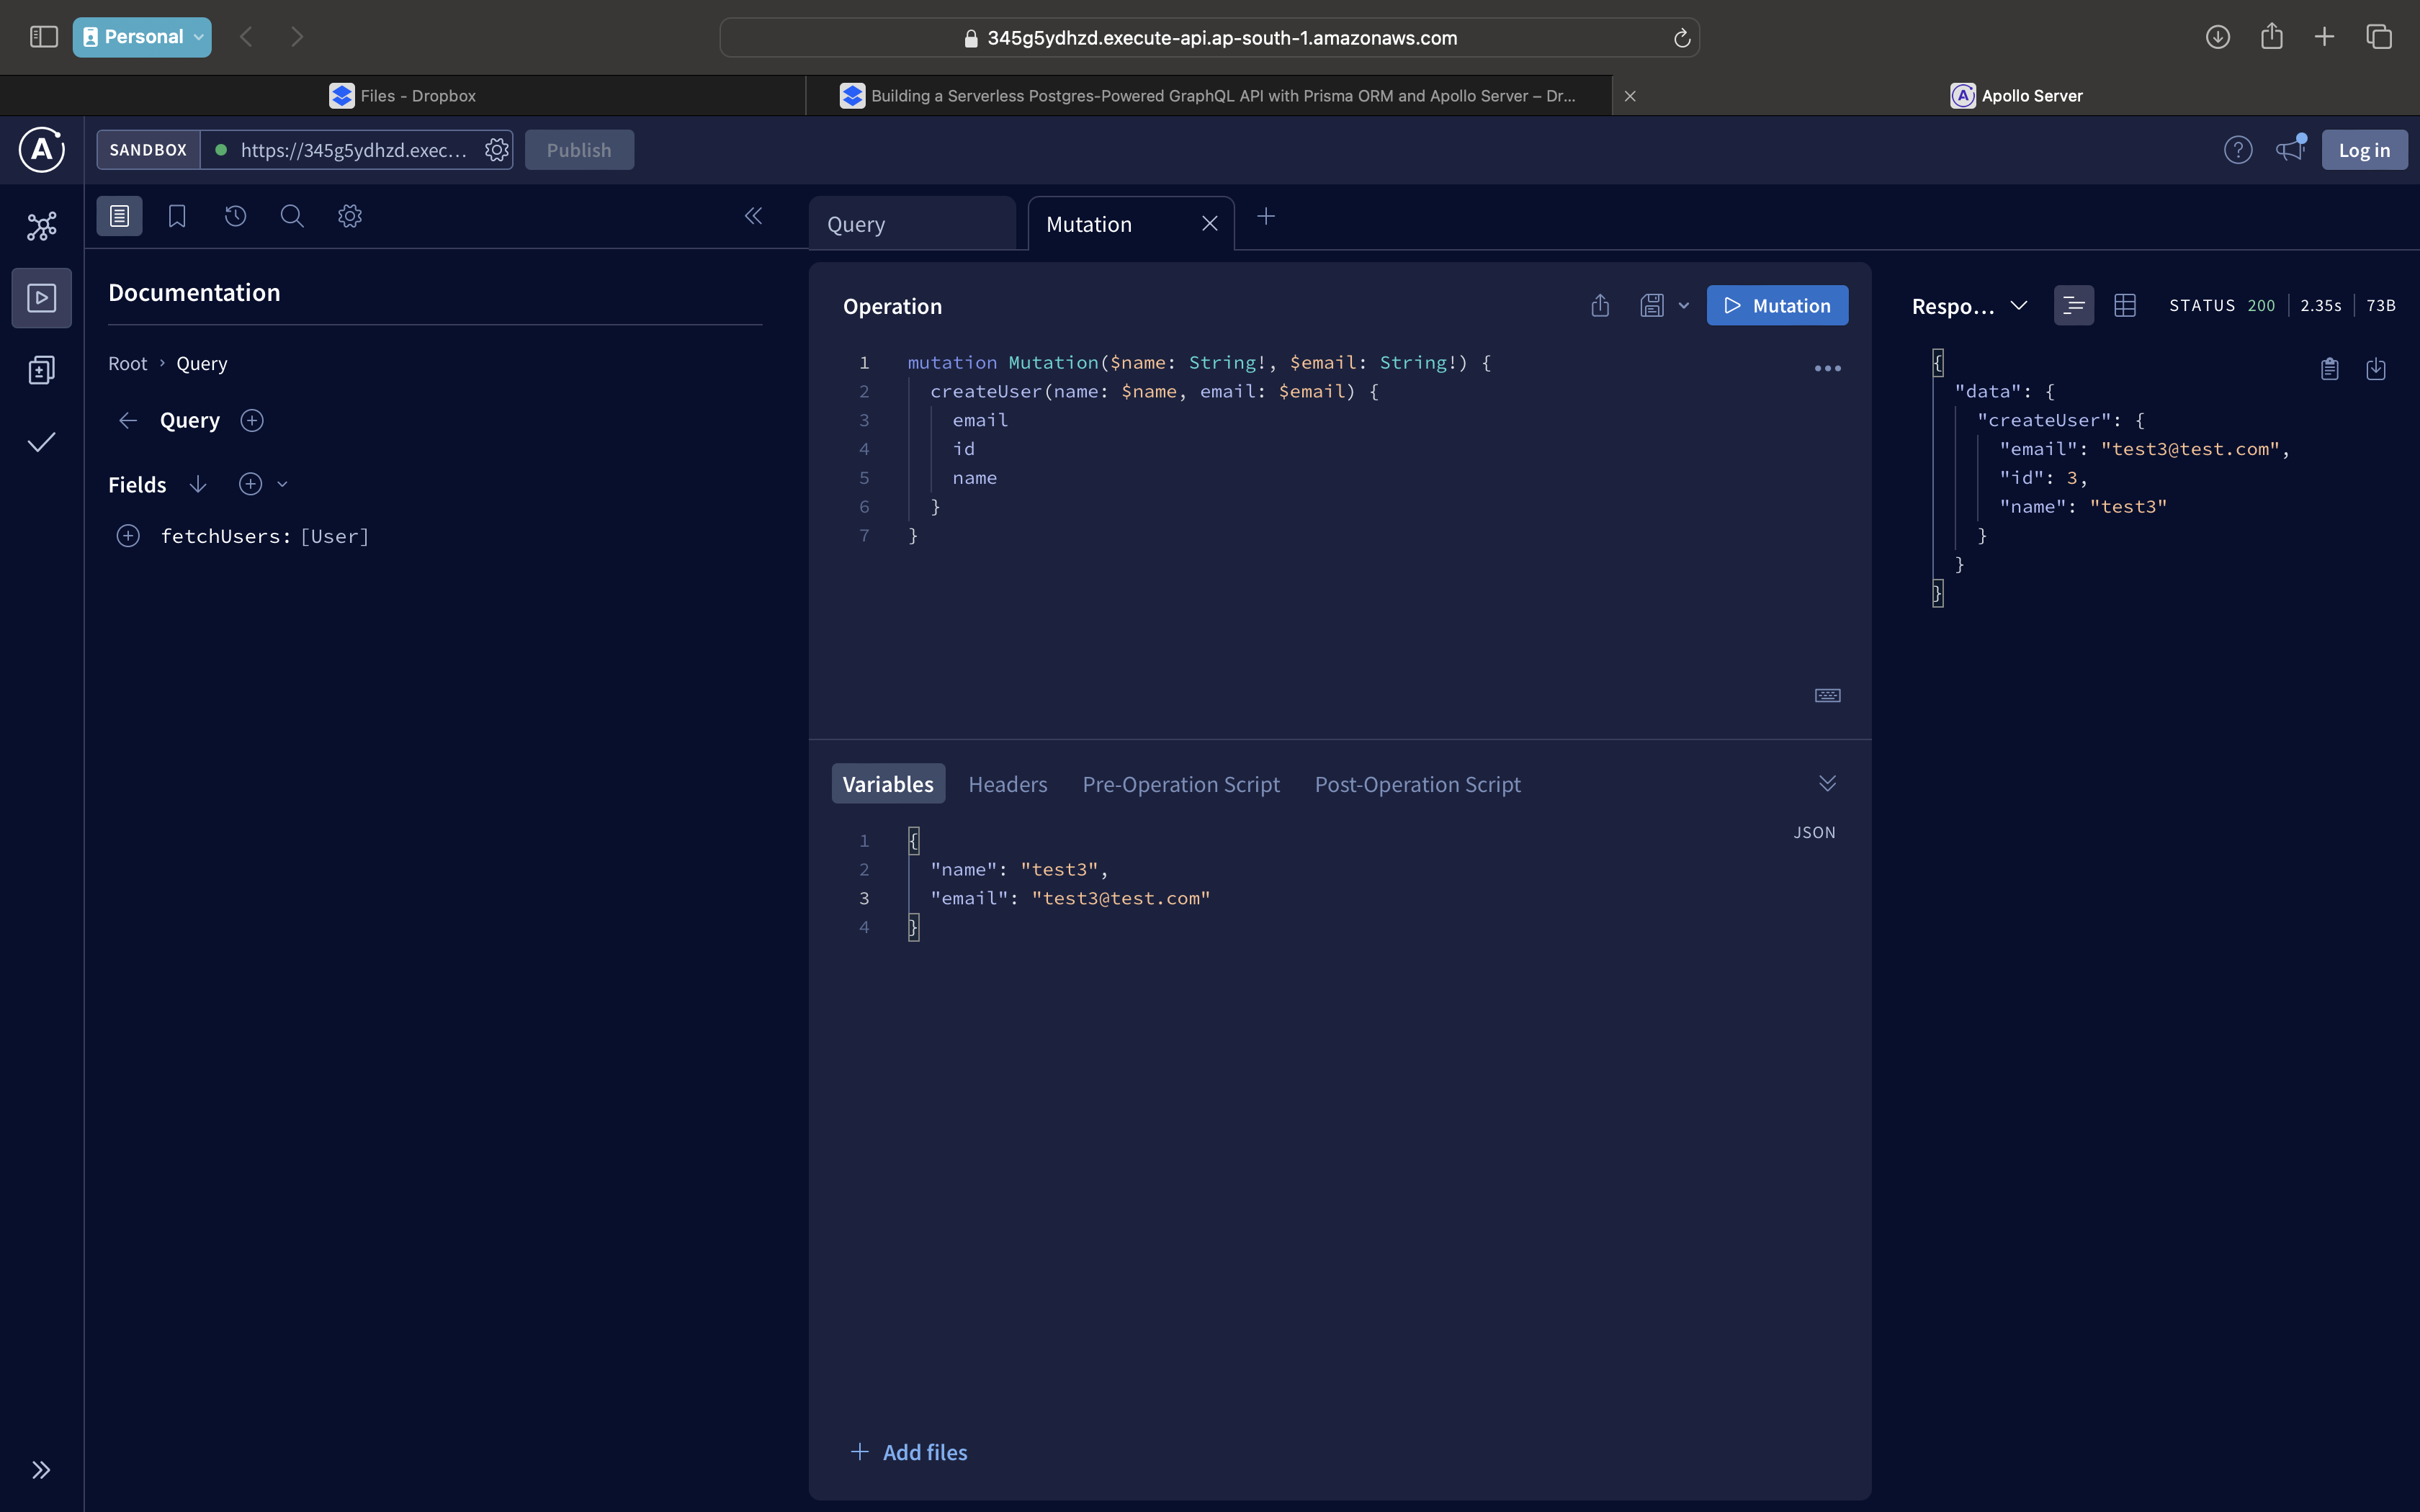This screenshot has width=2420, height=1512.
Task: Open the announcements megaphone icon
Action: pyautogui.click(x=2290, y=150)
